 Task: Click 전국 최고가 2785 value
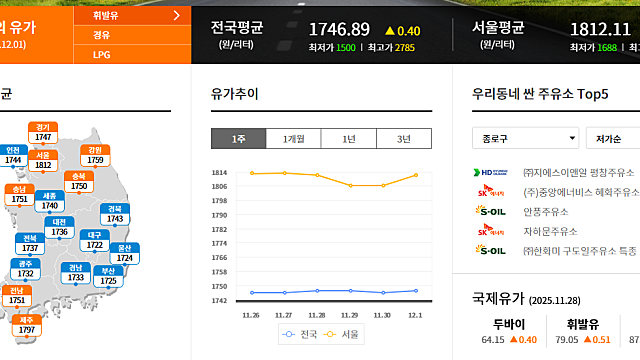pos(404,48)
